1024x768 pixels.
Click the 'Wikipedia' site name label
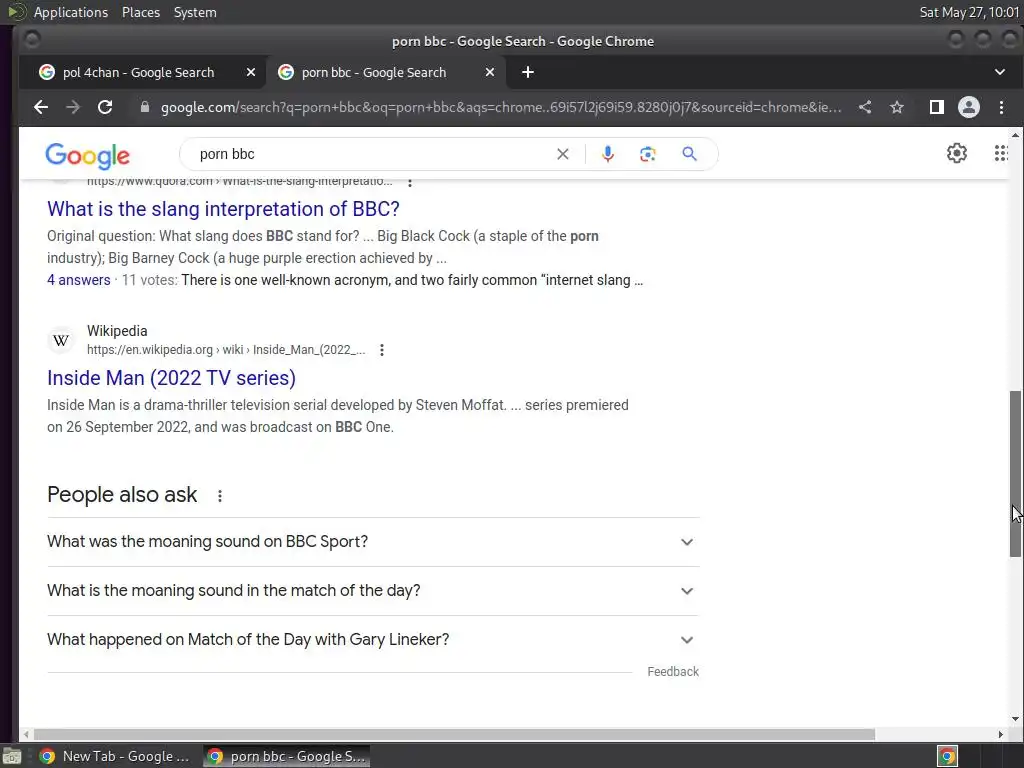pos(117,331)
